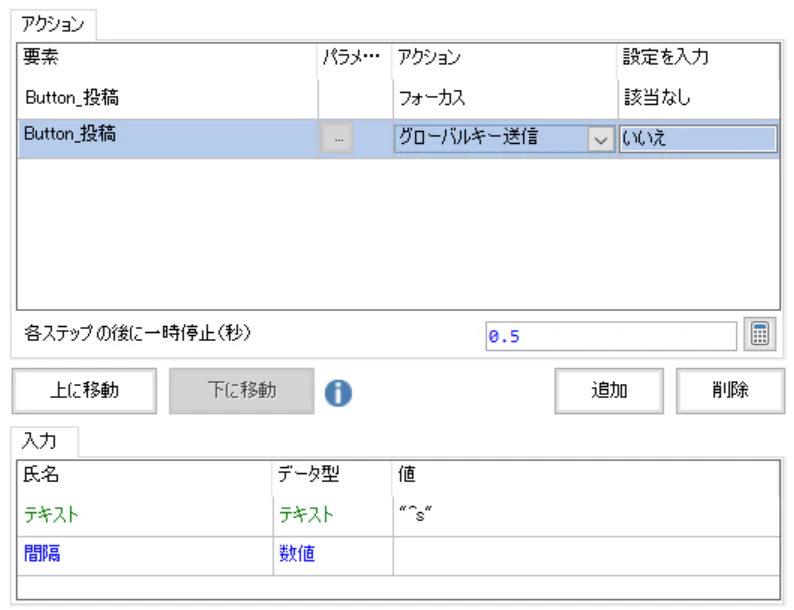The height and width of the screenshot is (610, 794).
Task: Open the calculator icon beside pause field
Action: click(760, 334)
